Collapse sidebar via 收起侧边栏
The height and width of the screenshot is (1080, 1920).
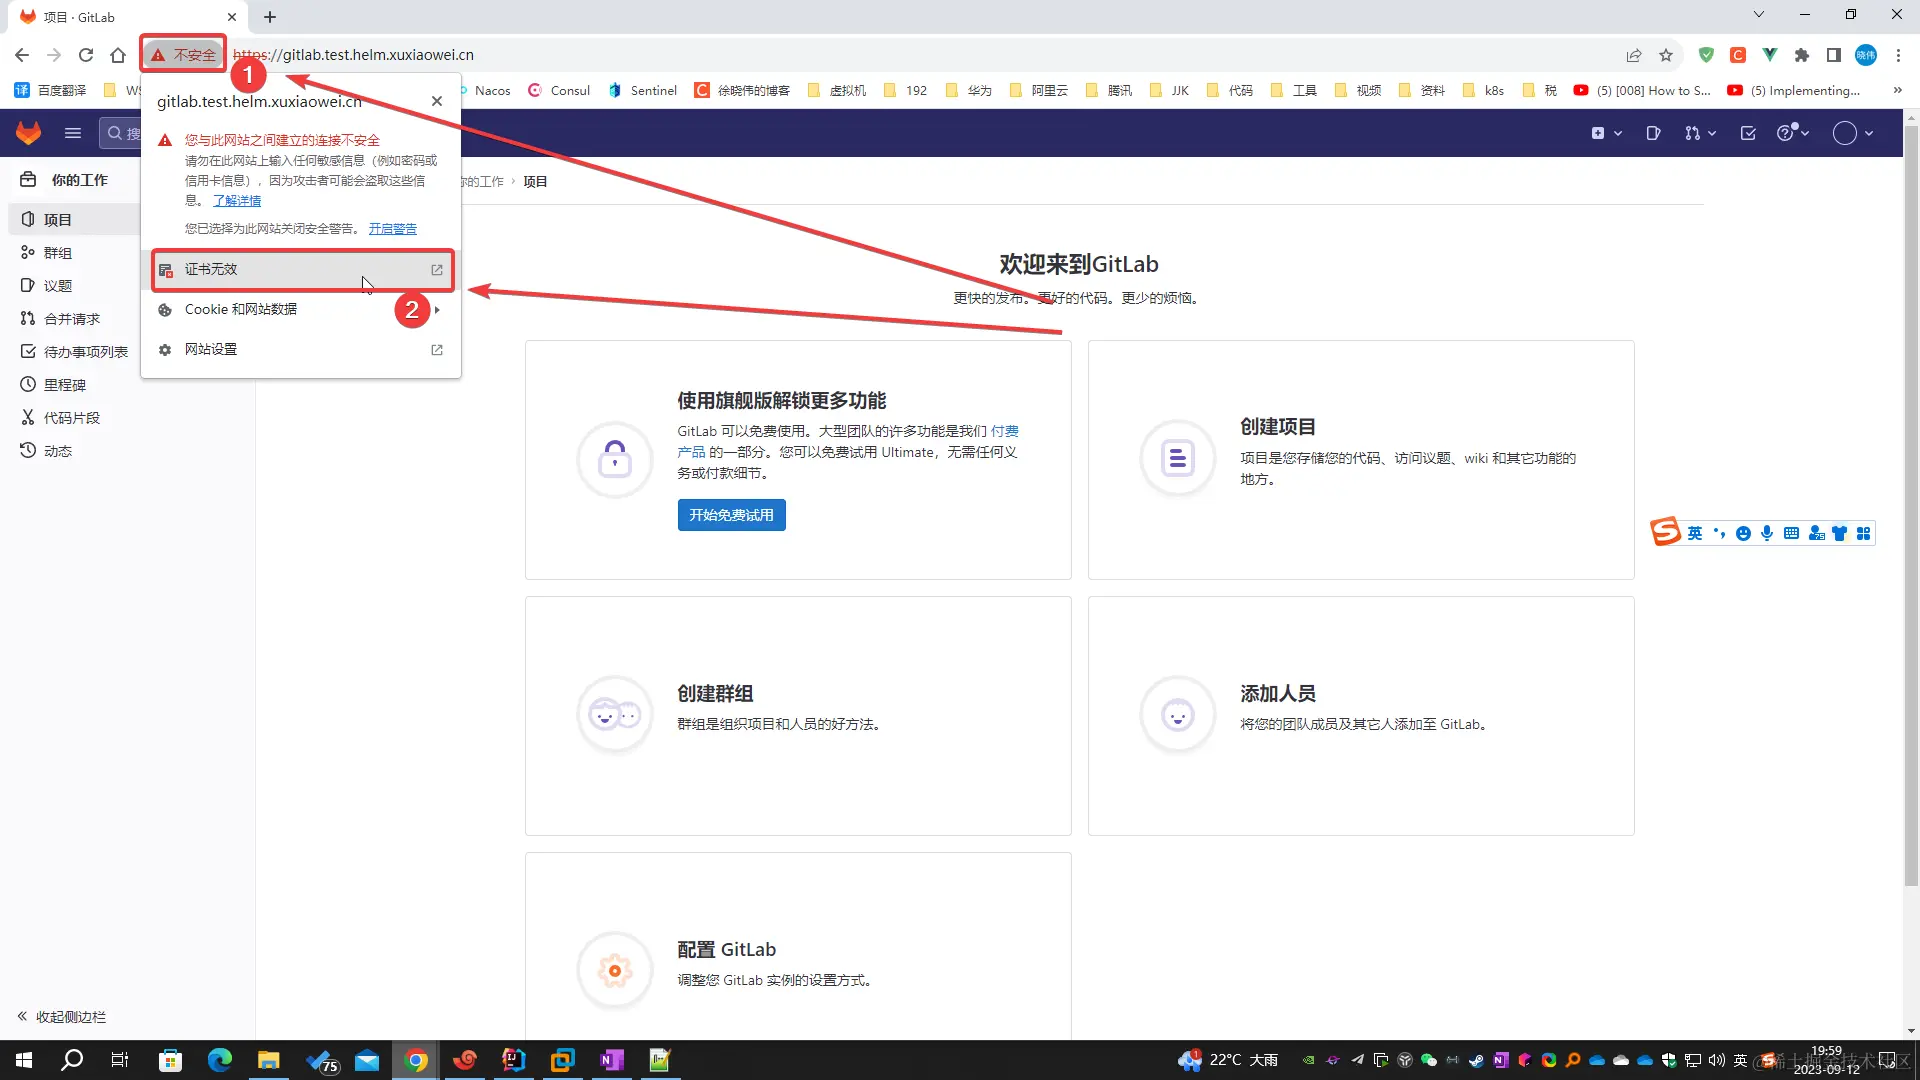click(62, 1017)
